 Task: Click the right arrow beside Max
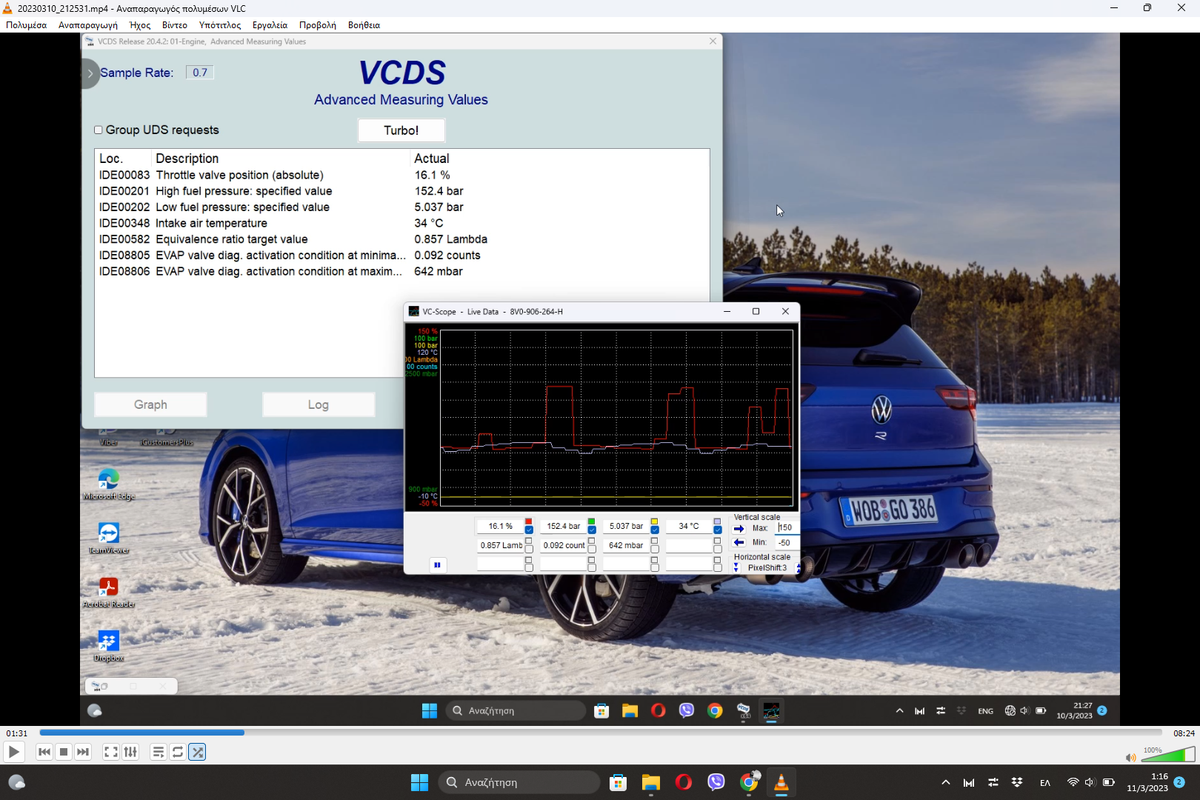coord(739,529)
